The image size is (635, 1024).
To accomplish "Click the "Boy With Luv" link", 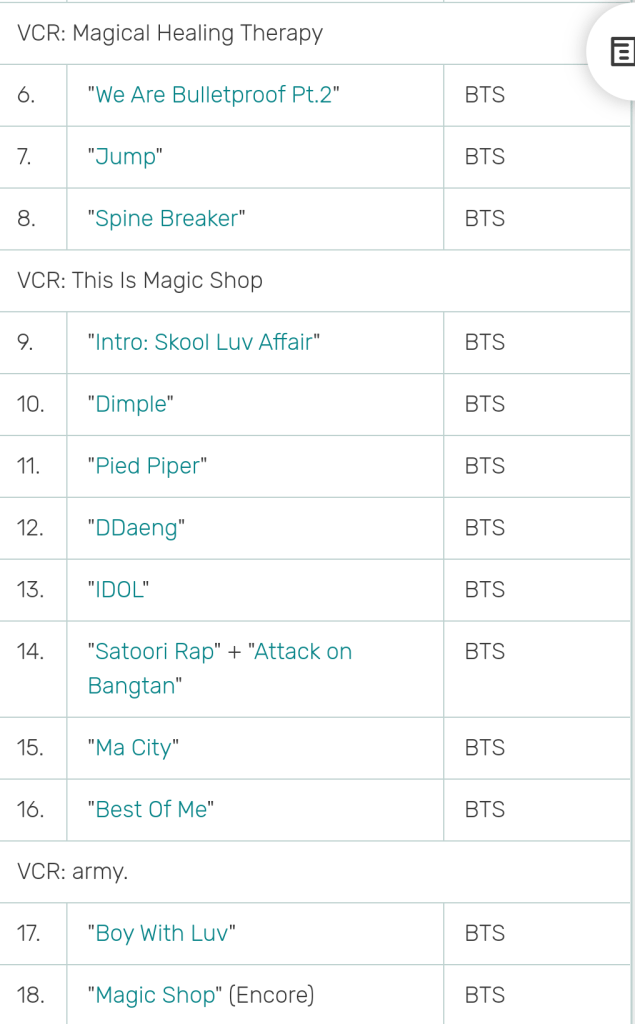I will click(162, 935).
